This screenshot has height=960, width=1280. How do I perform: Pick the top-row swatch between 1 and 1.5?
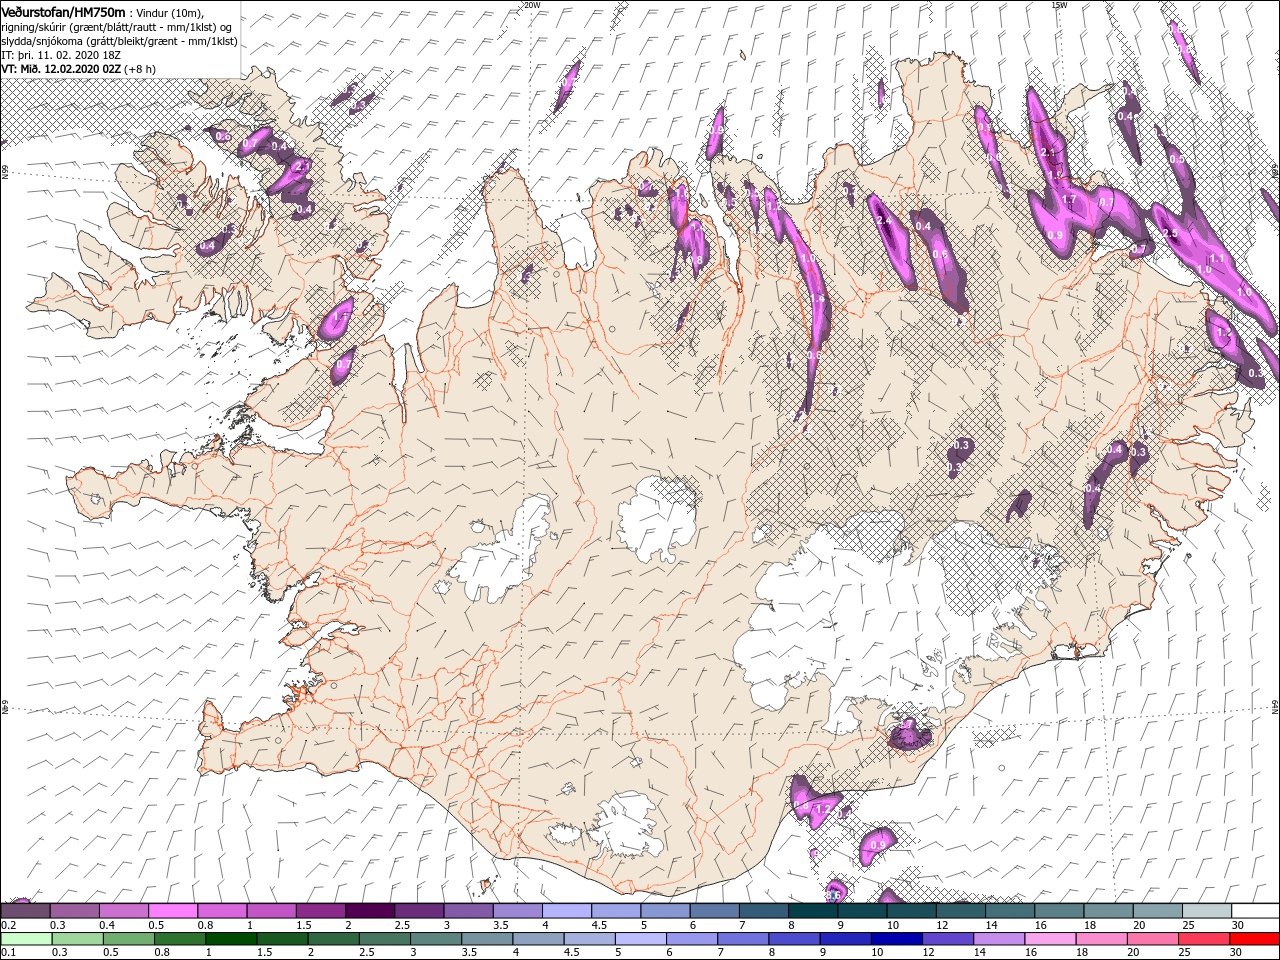pyautogui.click(x=271, y=911)
